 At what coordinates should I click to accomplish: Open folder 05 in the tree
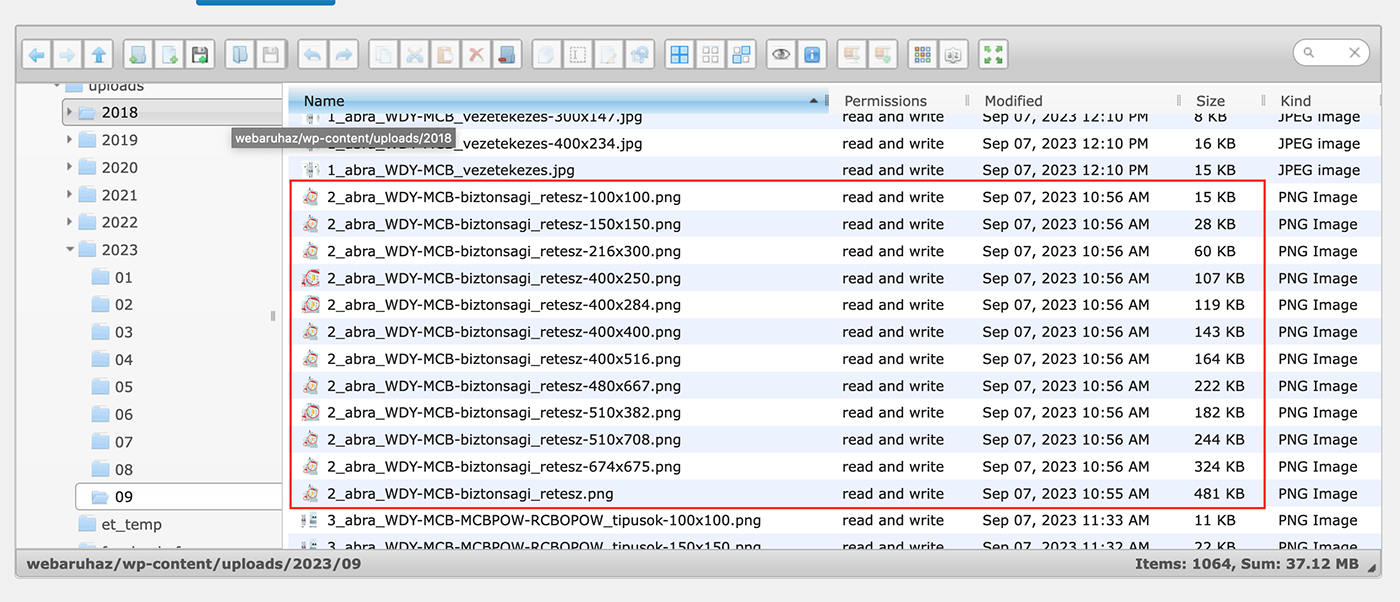pyautogui.click(x=123, y=387)
